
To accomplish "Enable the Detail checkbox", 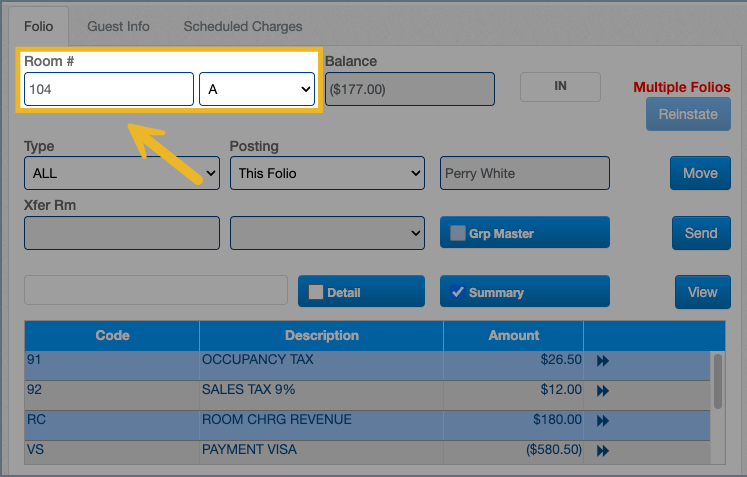I will click(316, 292).
